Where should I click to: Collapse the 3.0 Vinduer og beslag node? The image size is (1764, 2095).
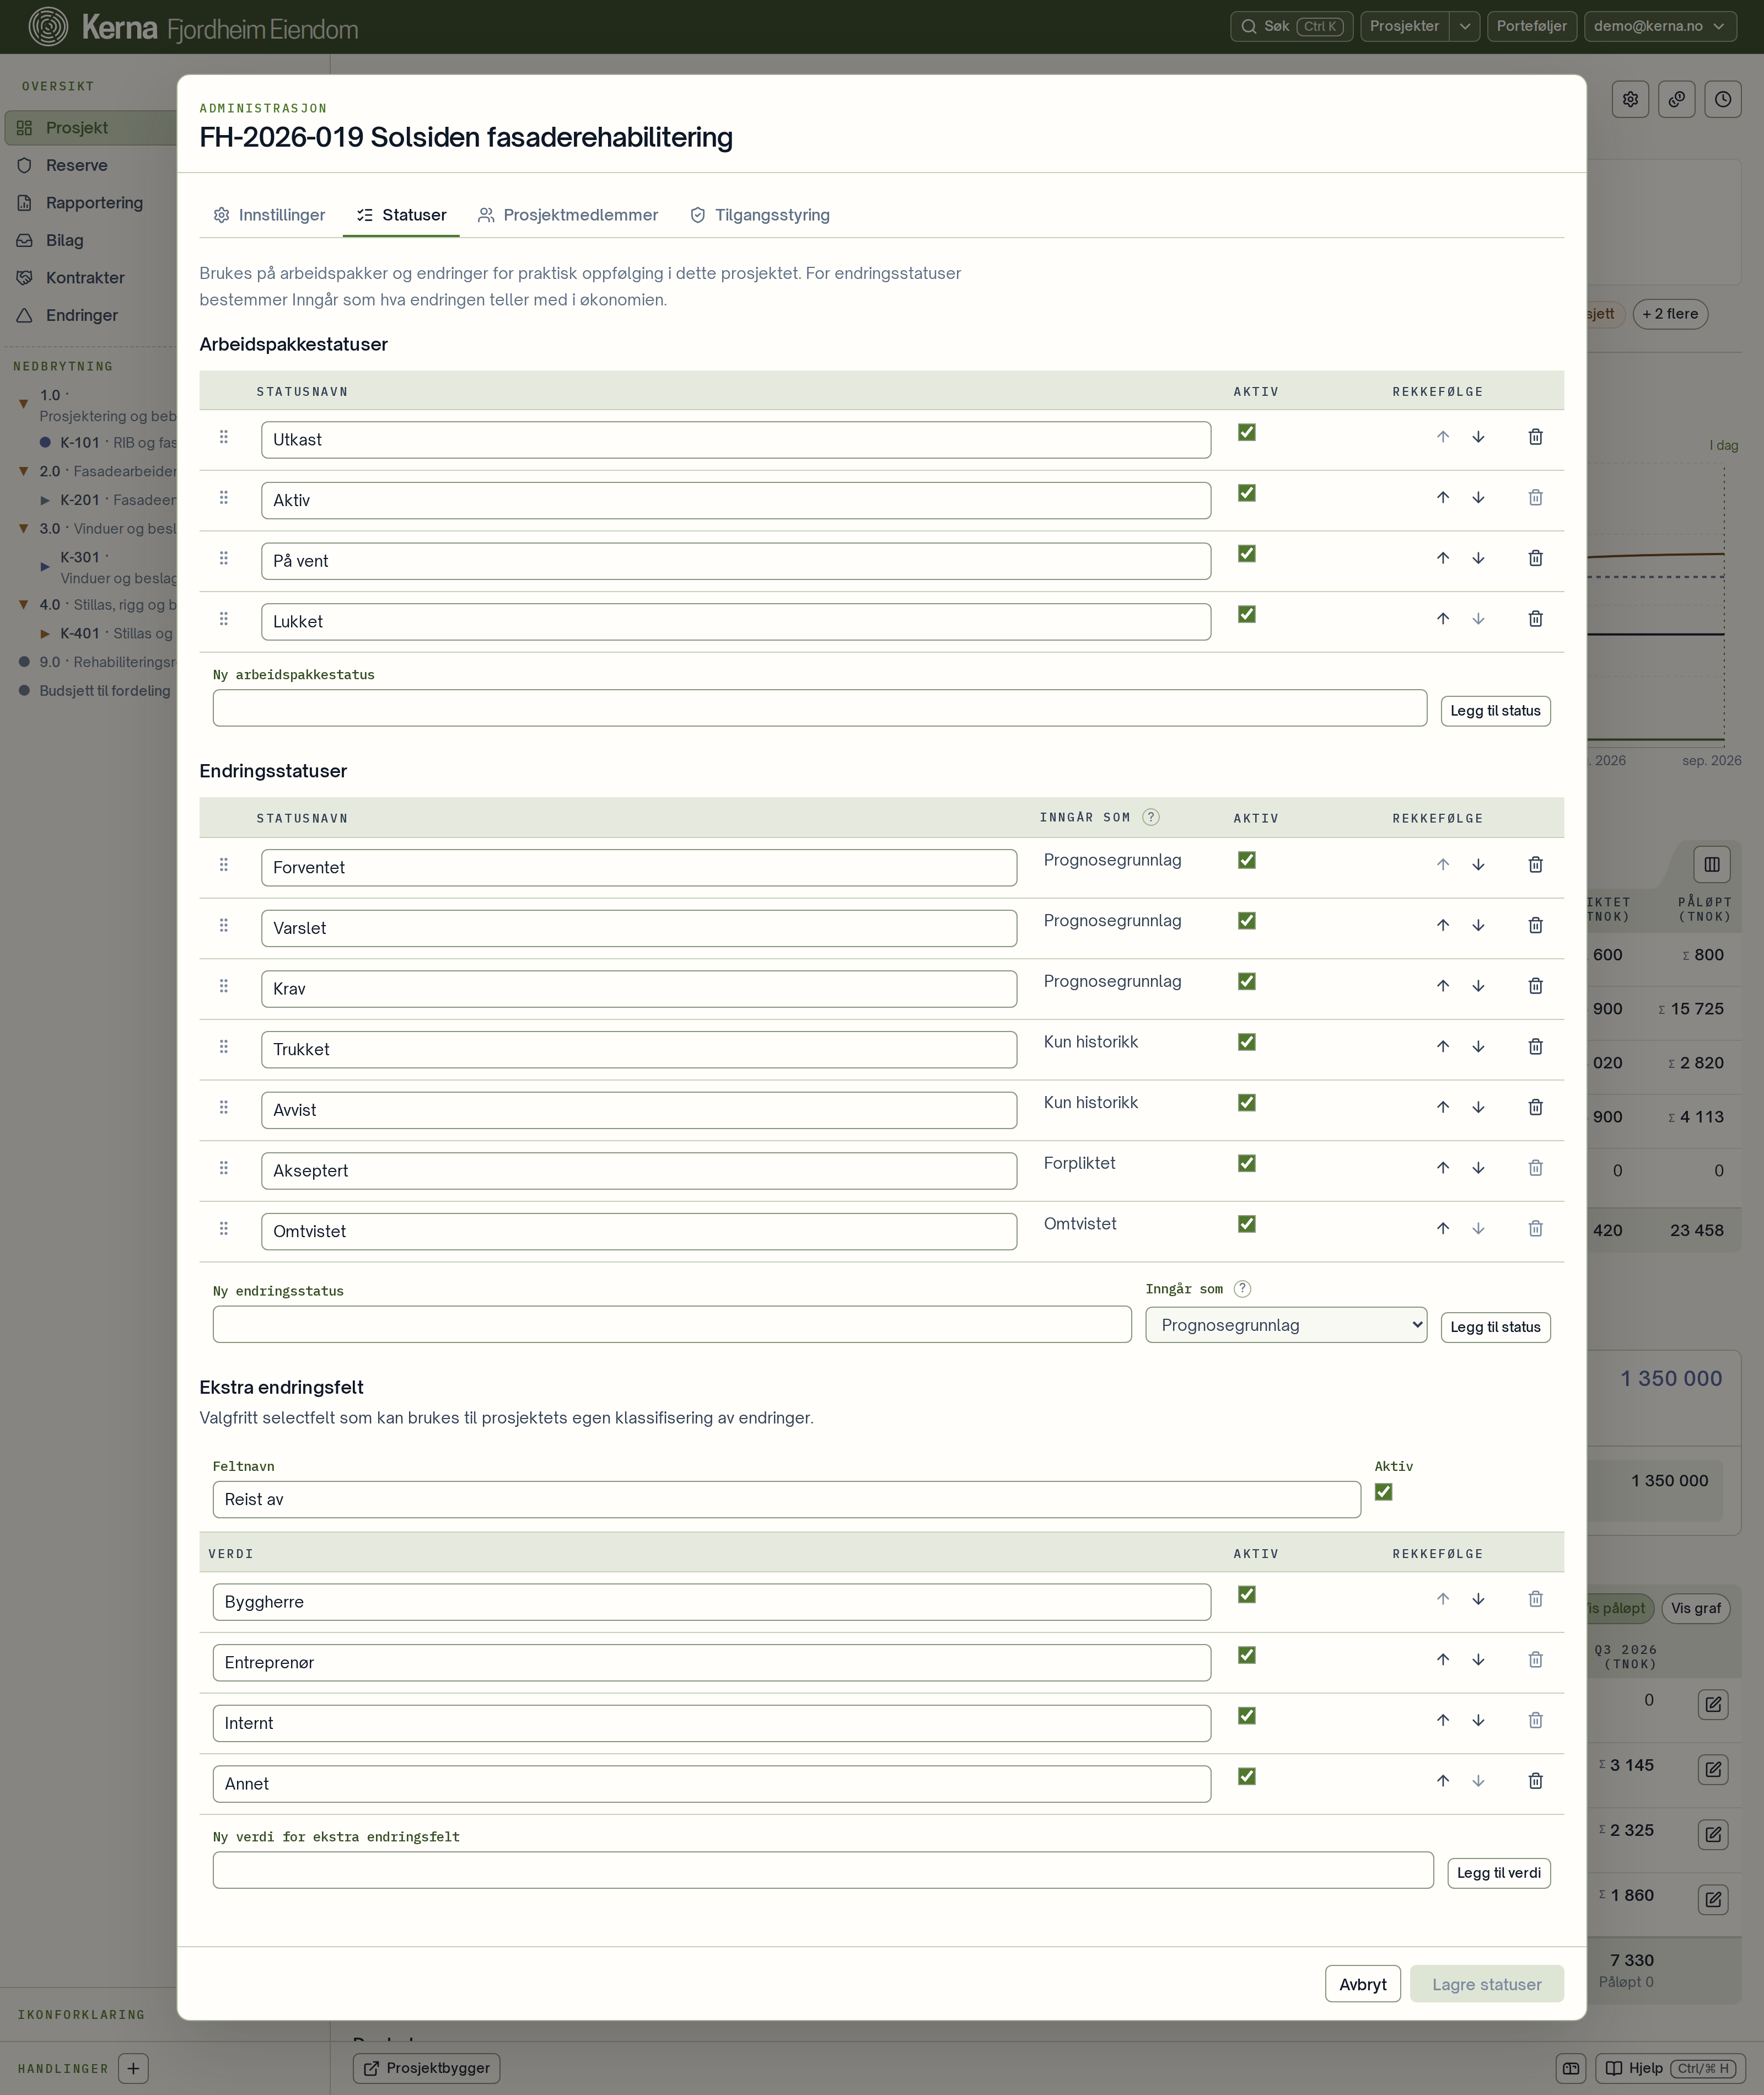23,528
